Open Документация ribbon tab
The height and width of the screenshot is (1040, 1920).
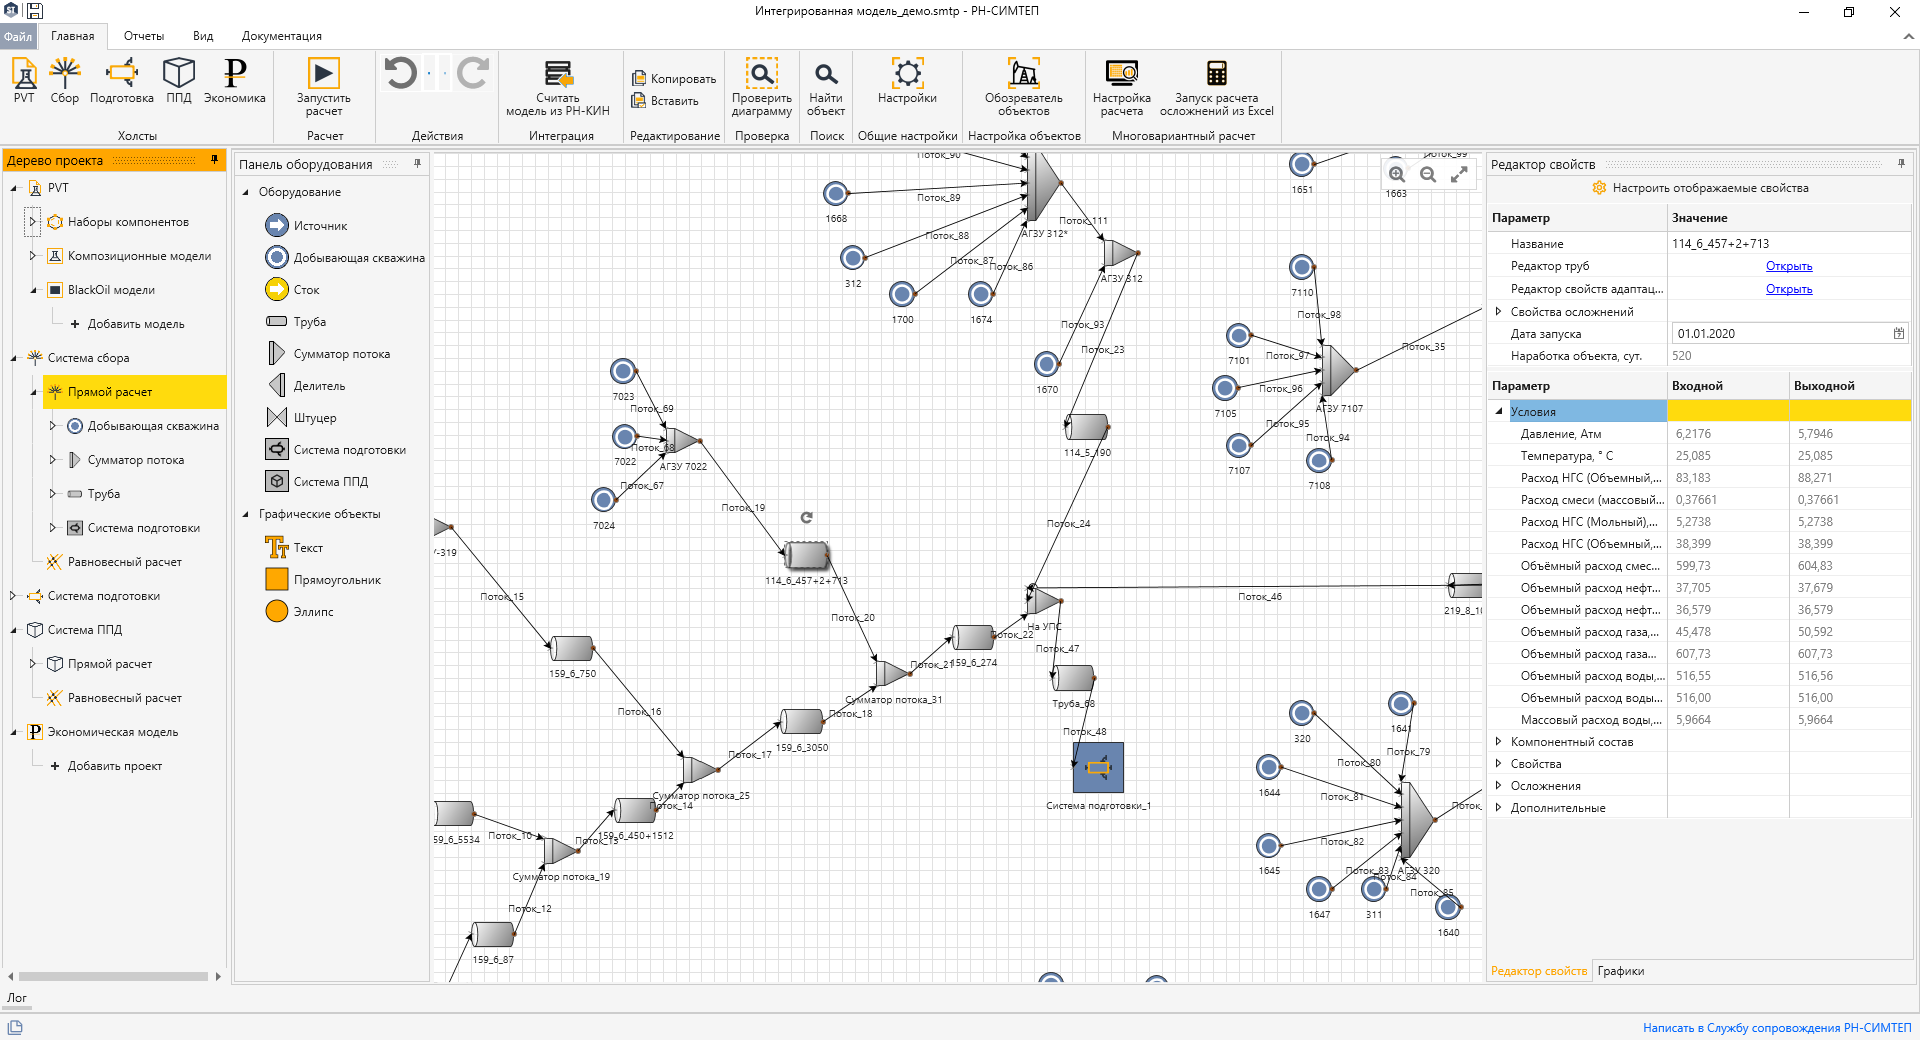pyautogui.click(x=281, y=36)
